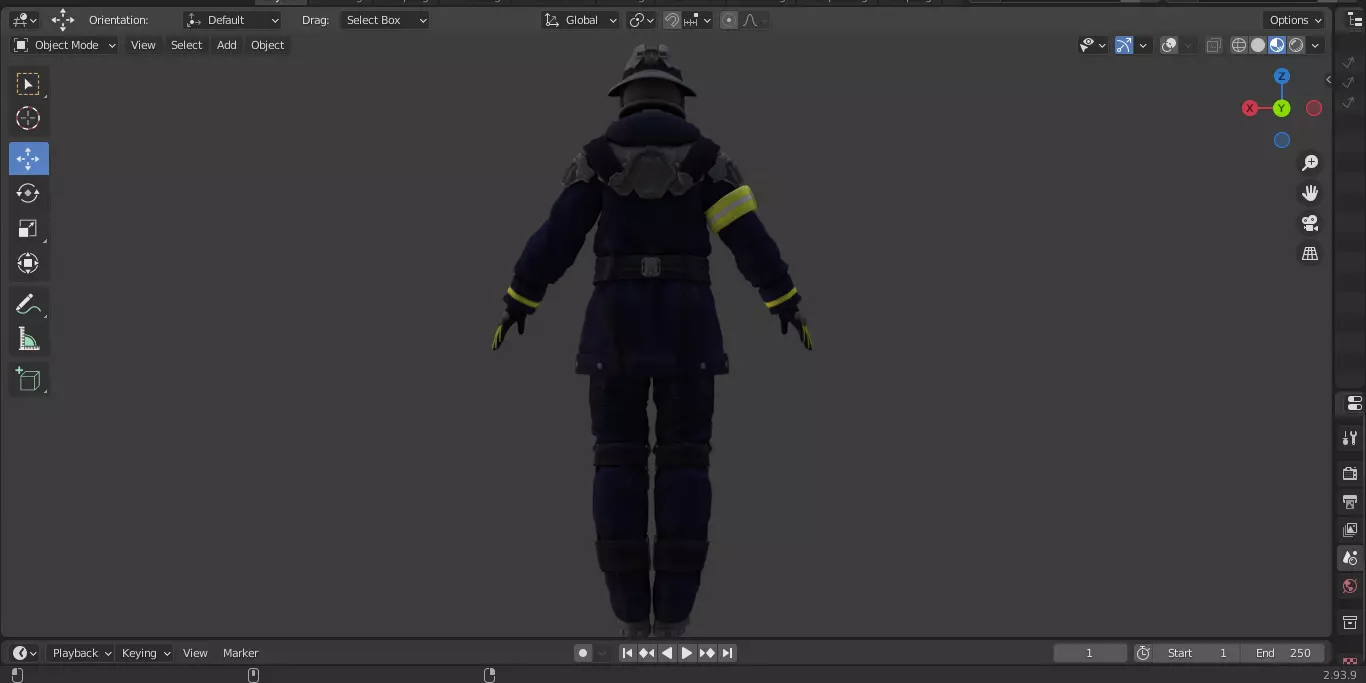The image size is (1366, 683).
Task: Click the blue Z axis gizmo handle
Action: [x=1281, y=76]
